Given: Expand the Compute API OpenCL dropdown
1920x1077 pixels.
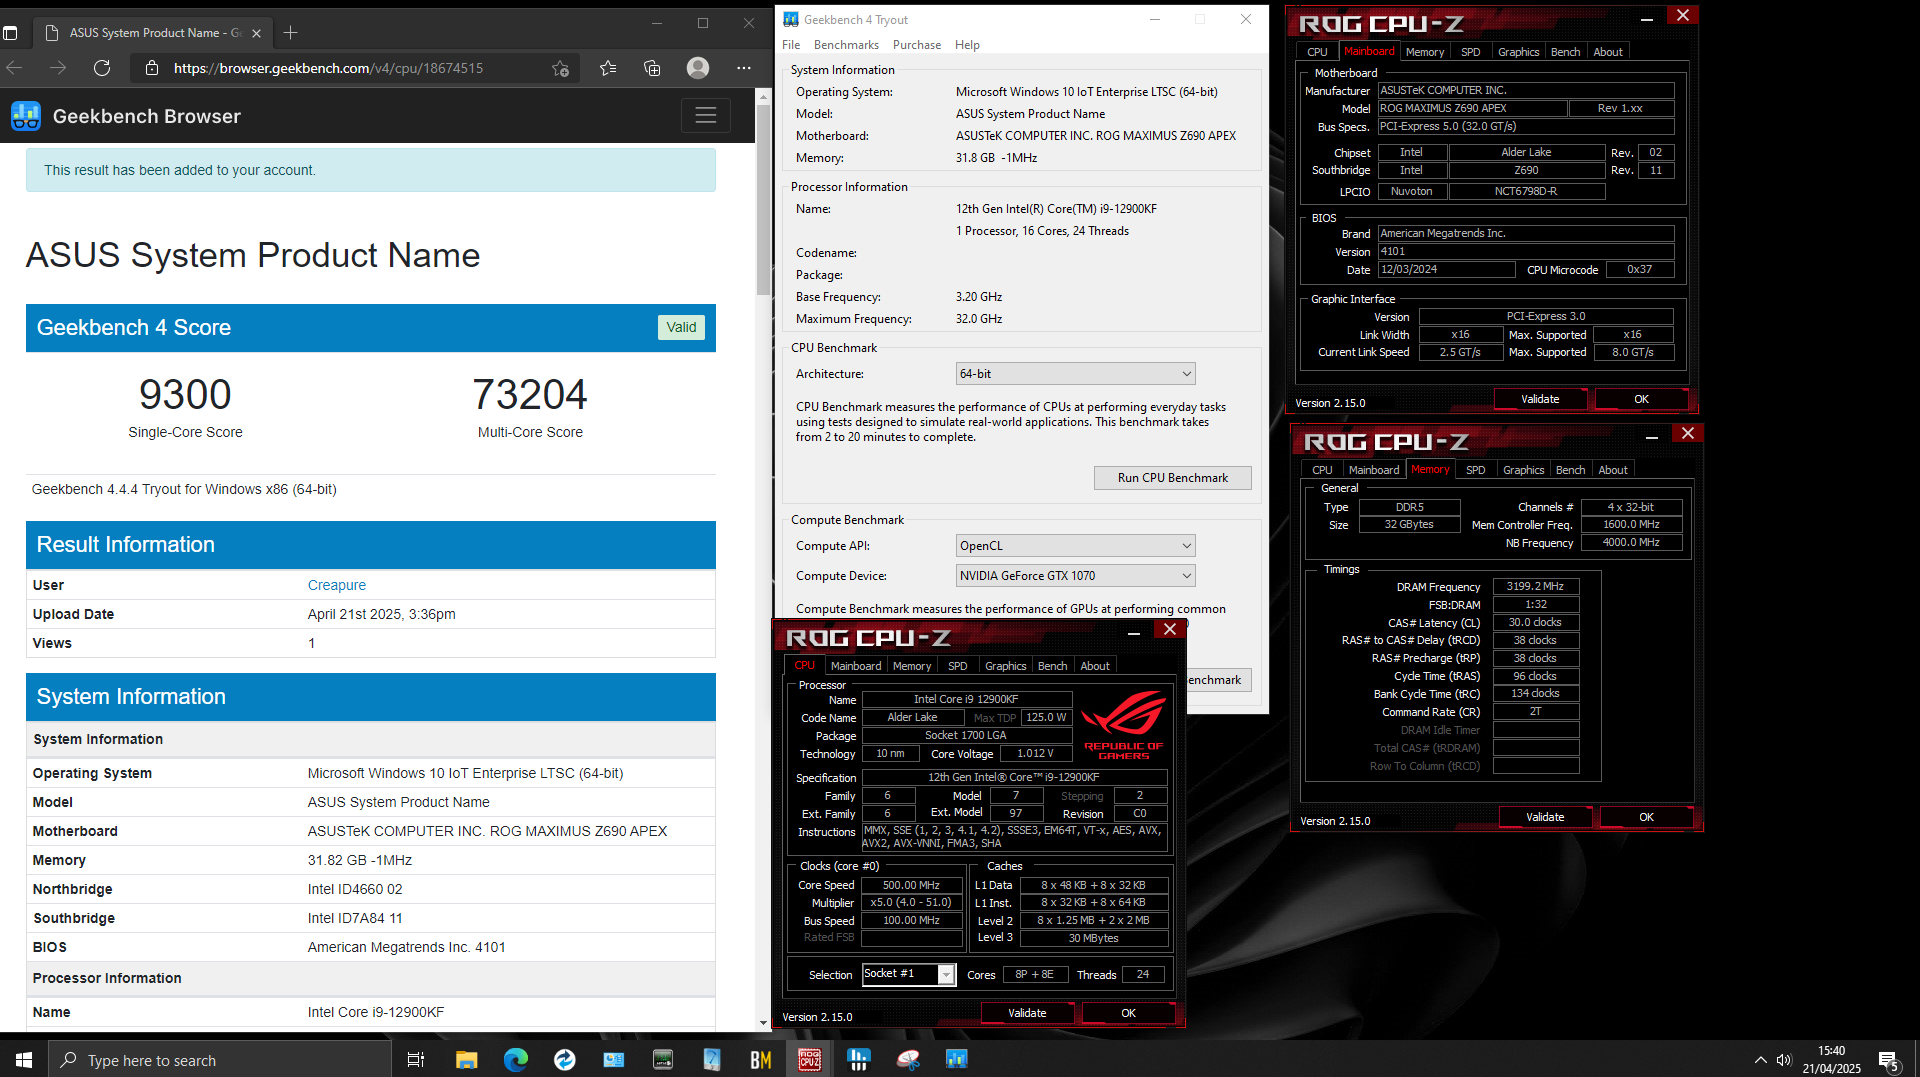Looking at the screenshot, I should pos(1075,546).
